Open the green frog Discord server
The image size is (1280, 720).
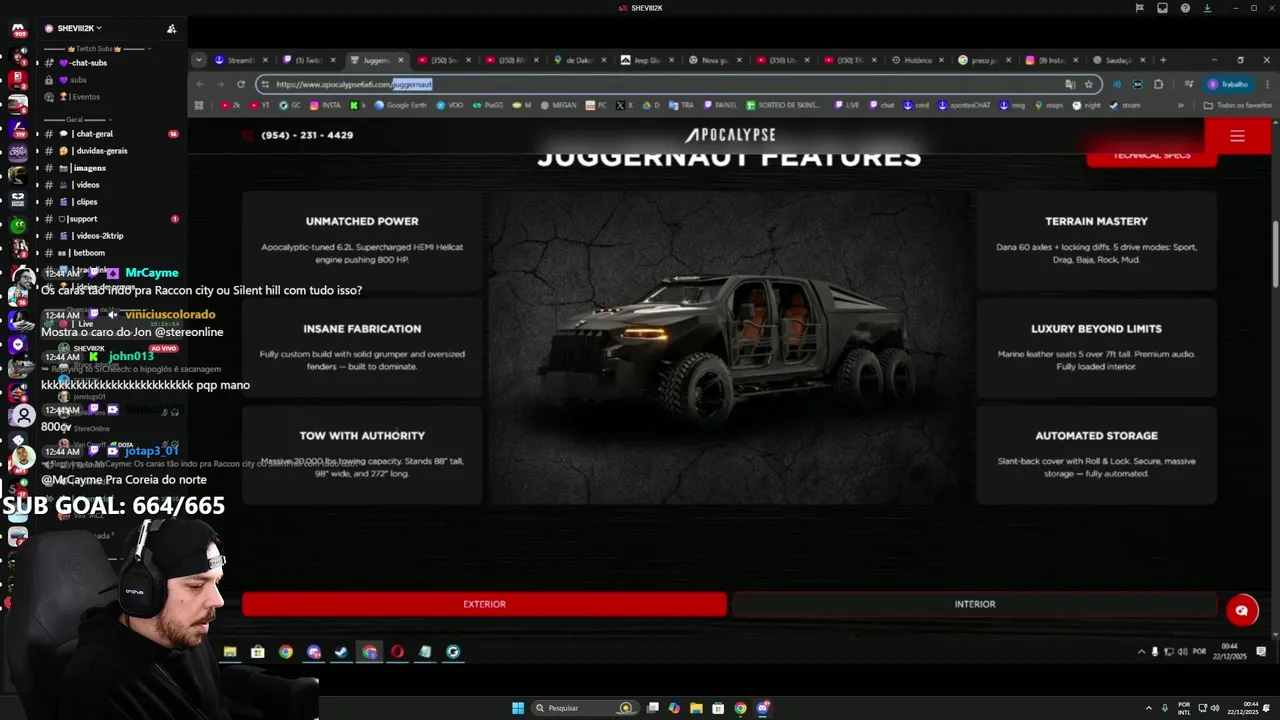pyautogui.click(x=18, y=225)
